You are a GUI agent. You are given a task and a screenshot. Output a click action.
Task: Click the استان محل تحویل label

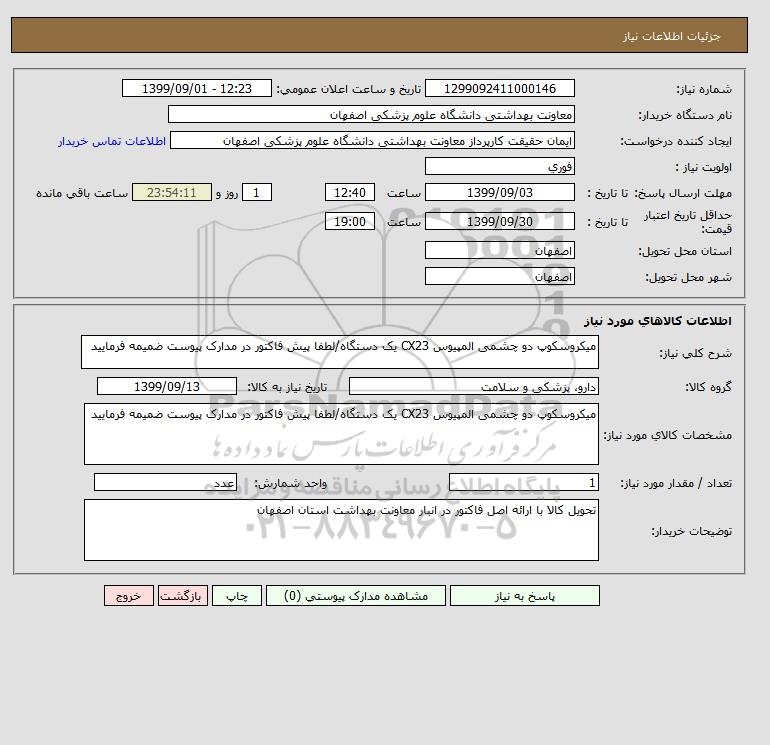point(685,251)
